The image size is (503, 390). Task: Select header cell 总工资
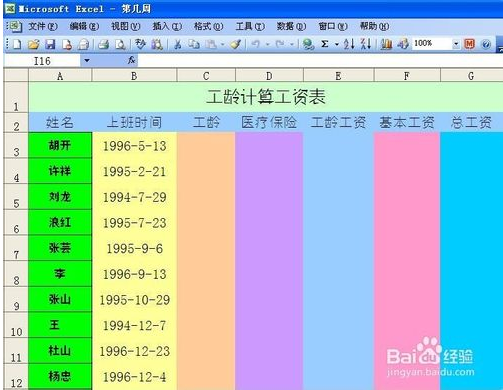[x=471, y=122]
